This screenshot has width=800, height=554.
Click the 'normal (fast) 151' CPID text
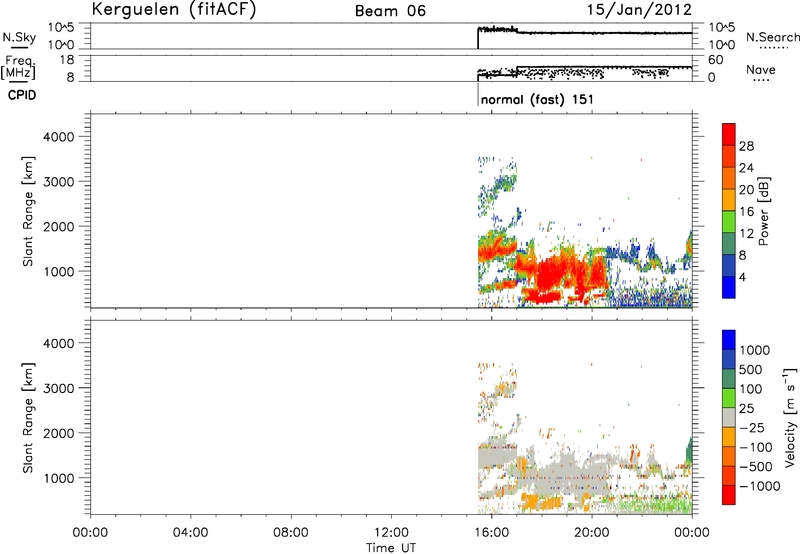[x=537, y=99]
